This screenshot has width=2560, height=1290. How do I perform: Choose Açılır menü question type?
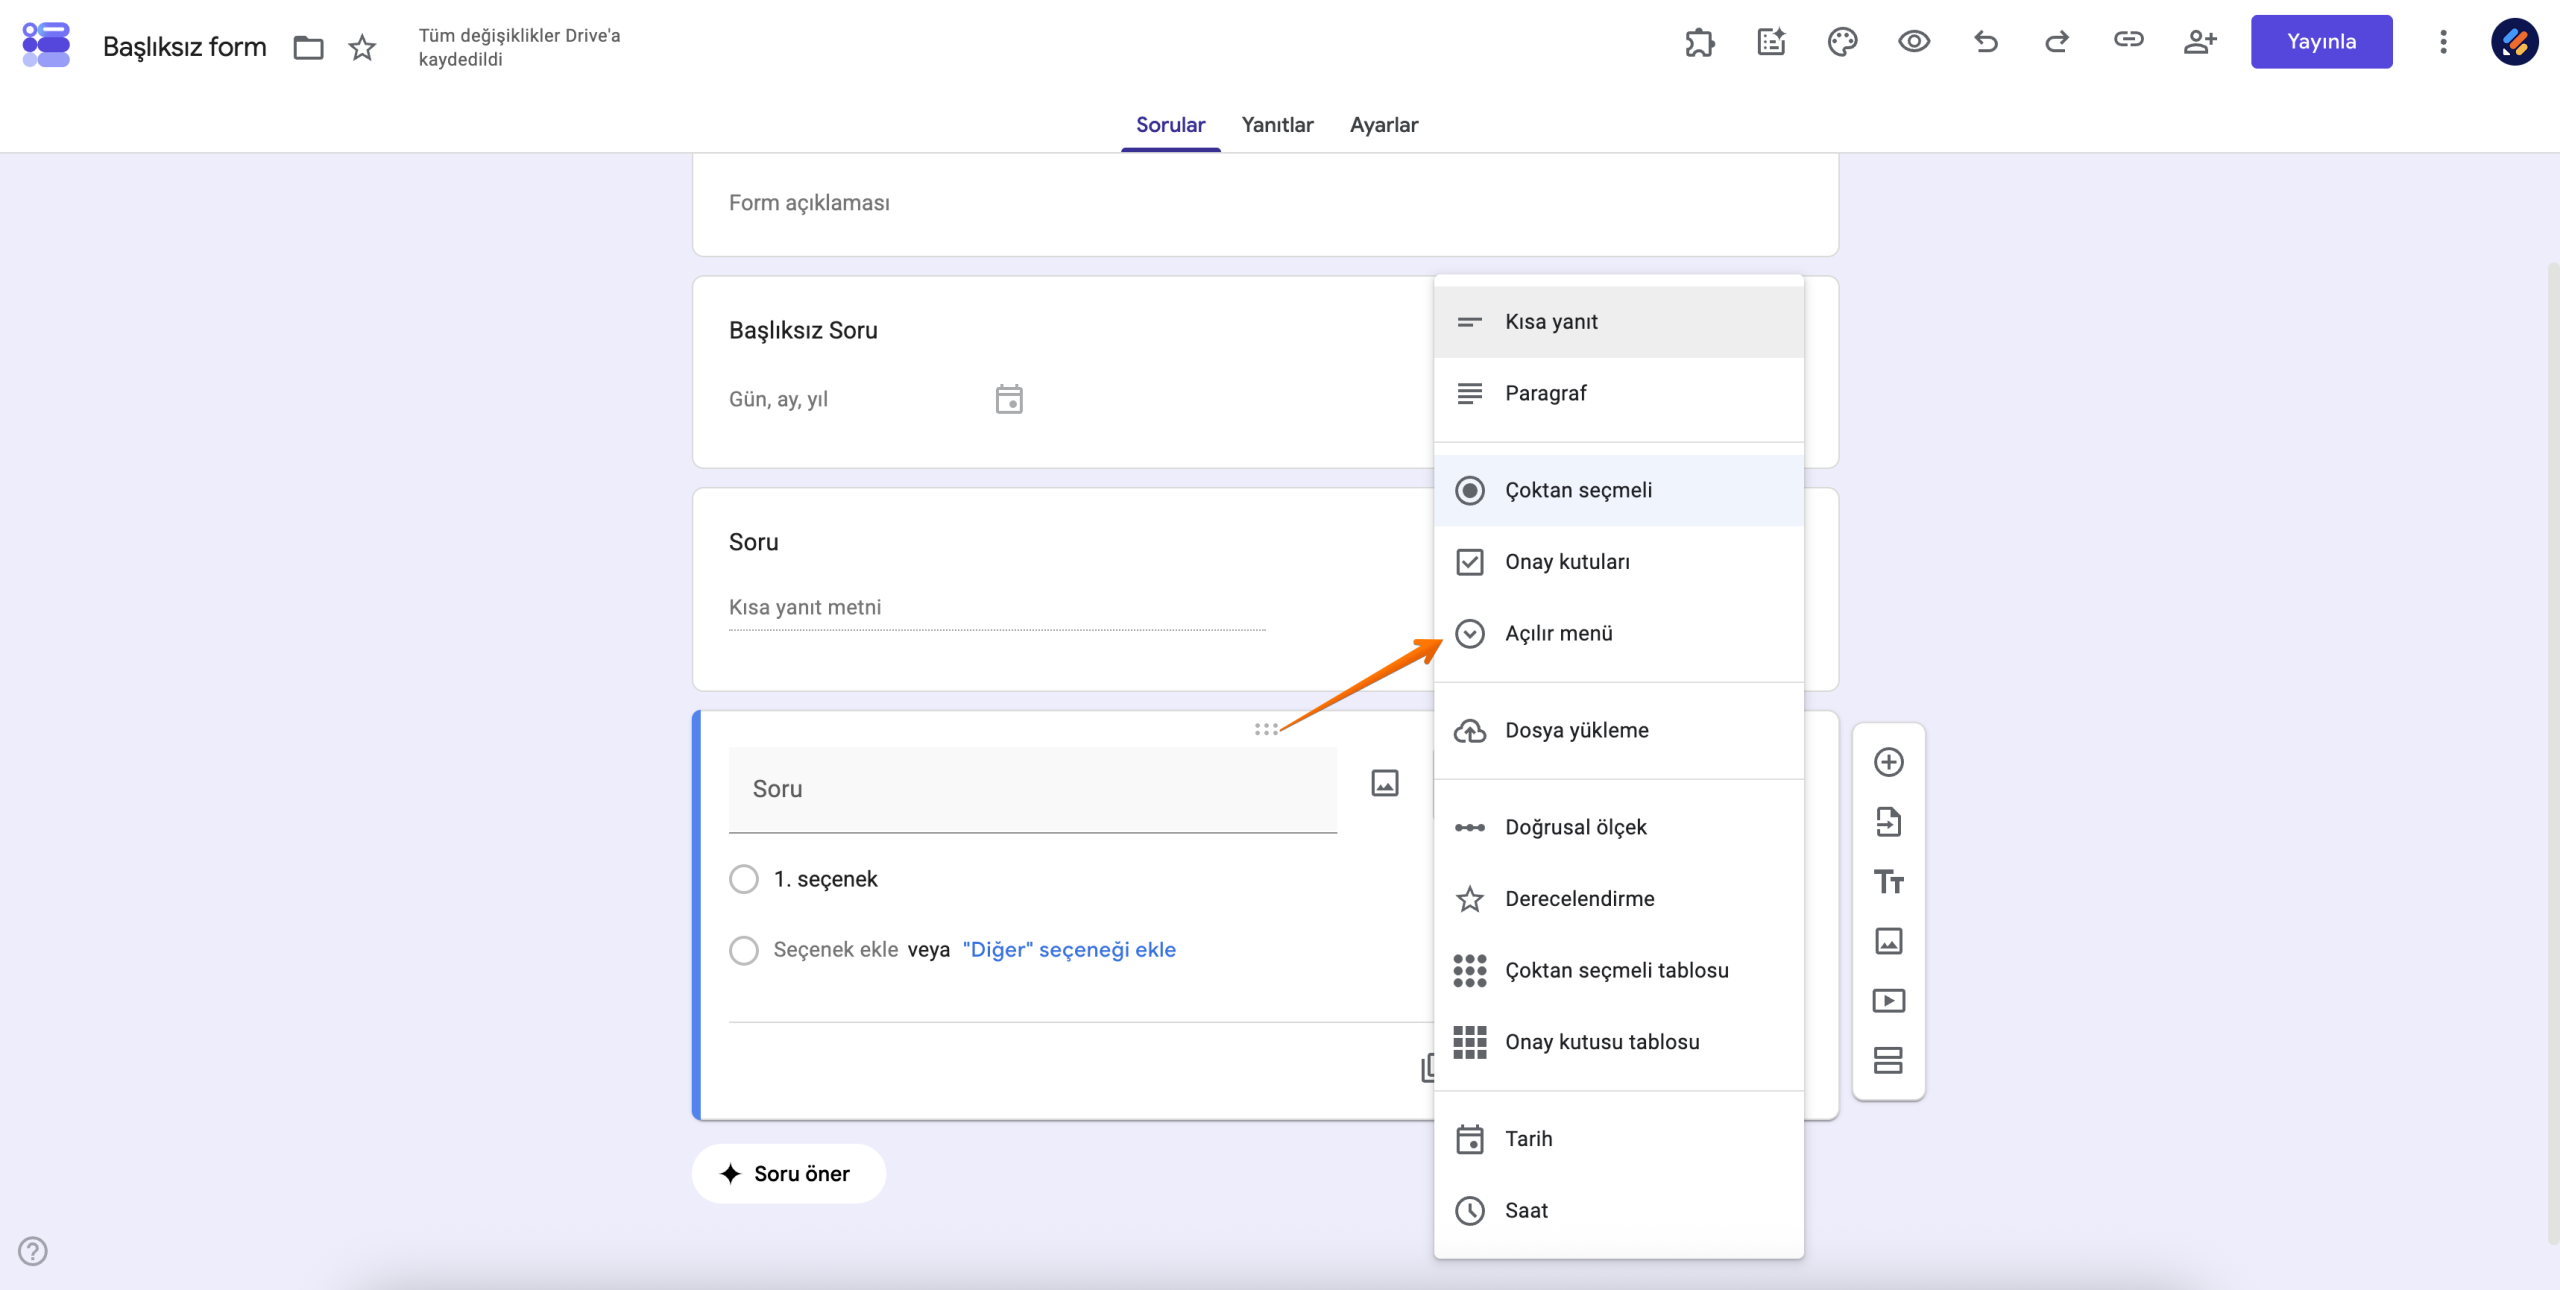click(1618, 633)
